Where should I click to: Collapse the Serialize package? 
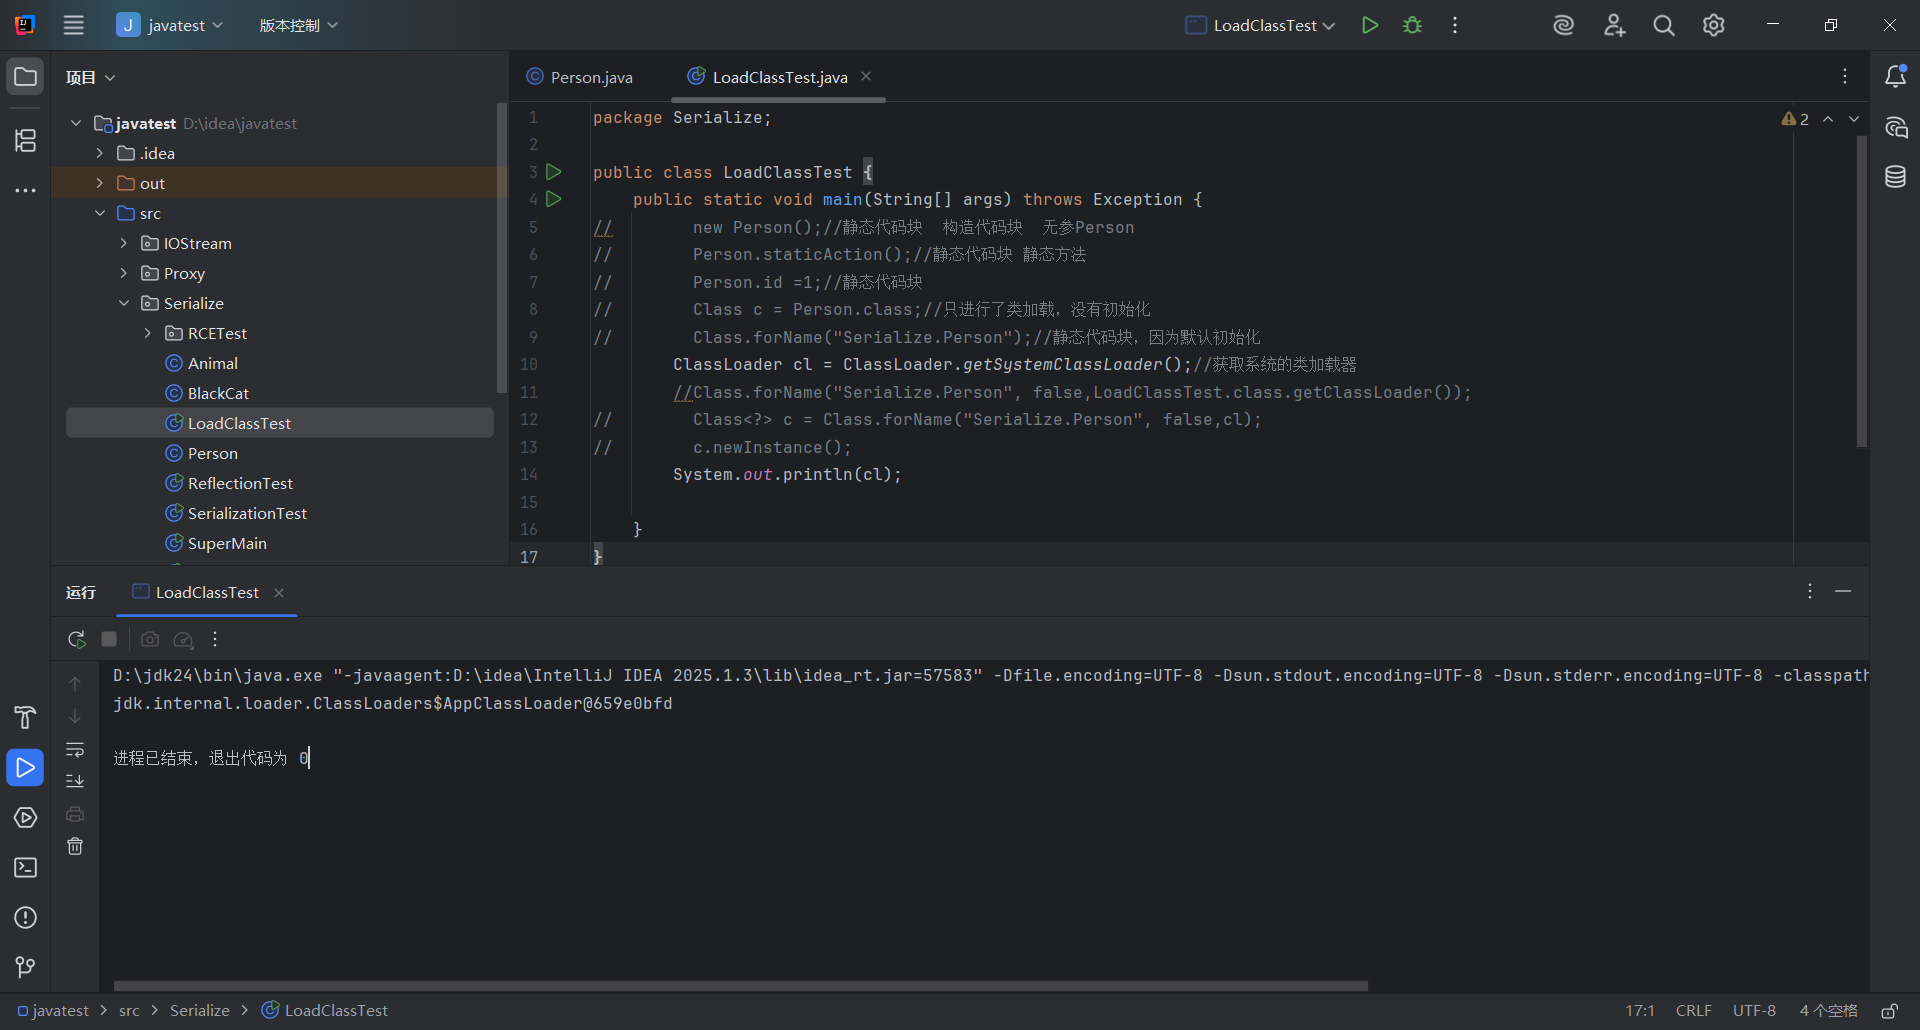tap(124, 303)
